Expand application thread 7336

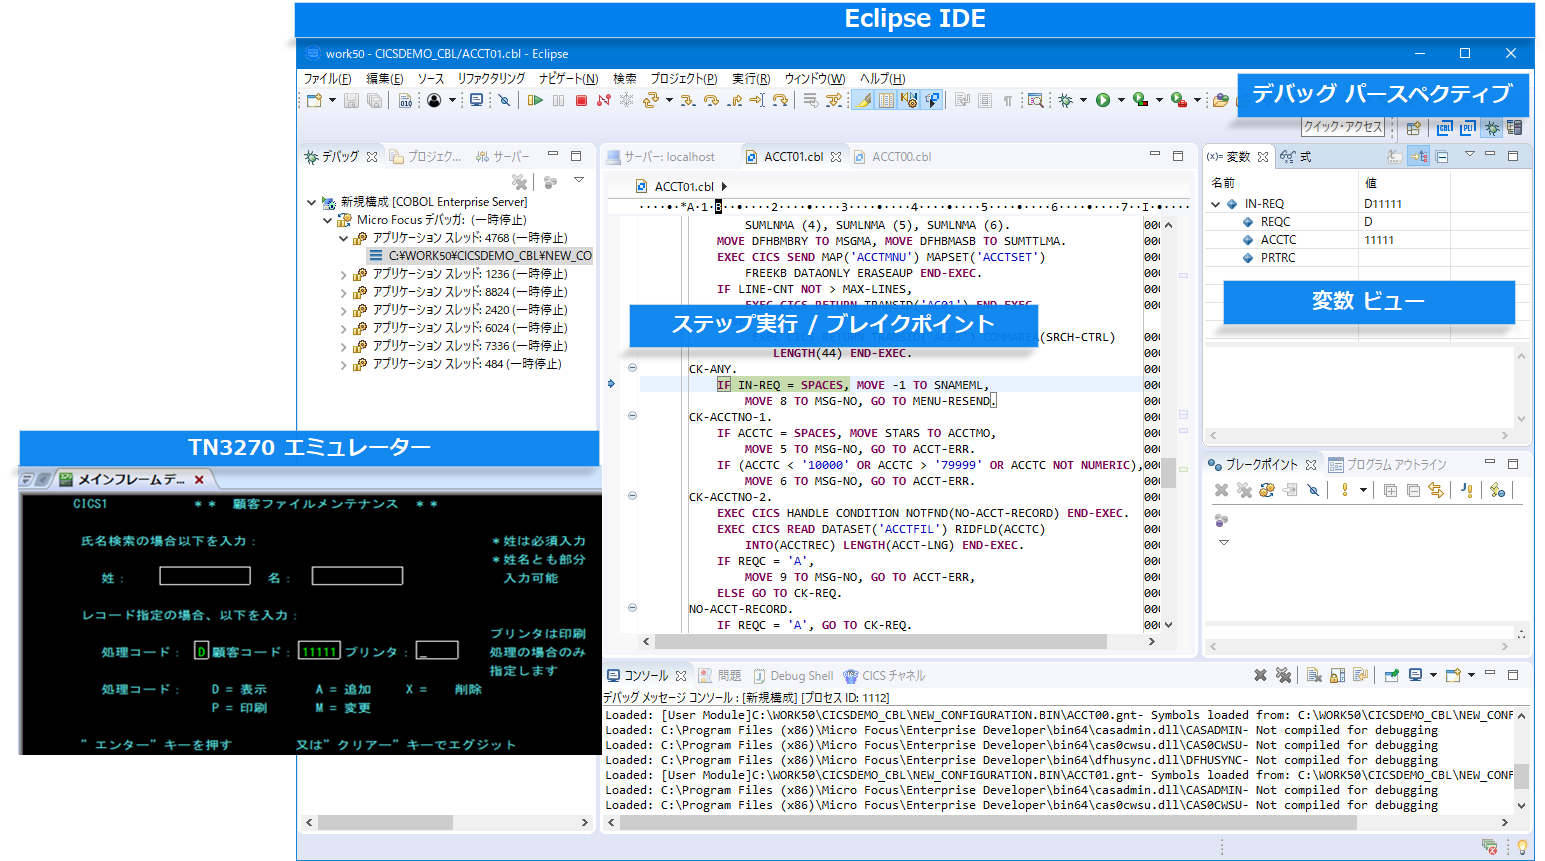343,346
